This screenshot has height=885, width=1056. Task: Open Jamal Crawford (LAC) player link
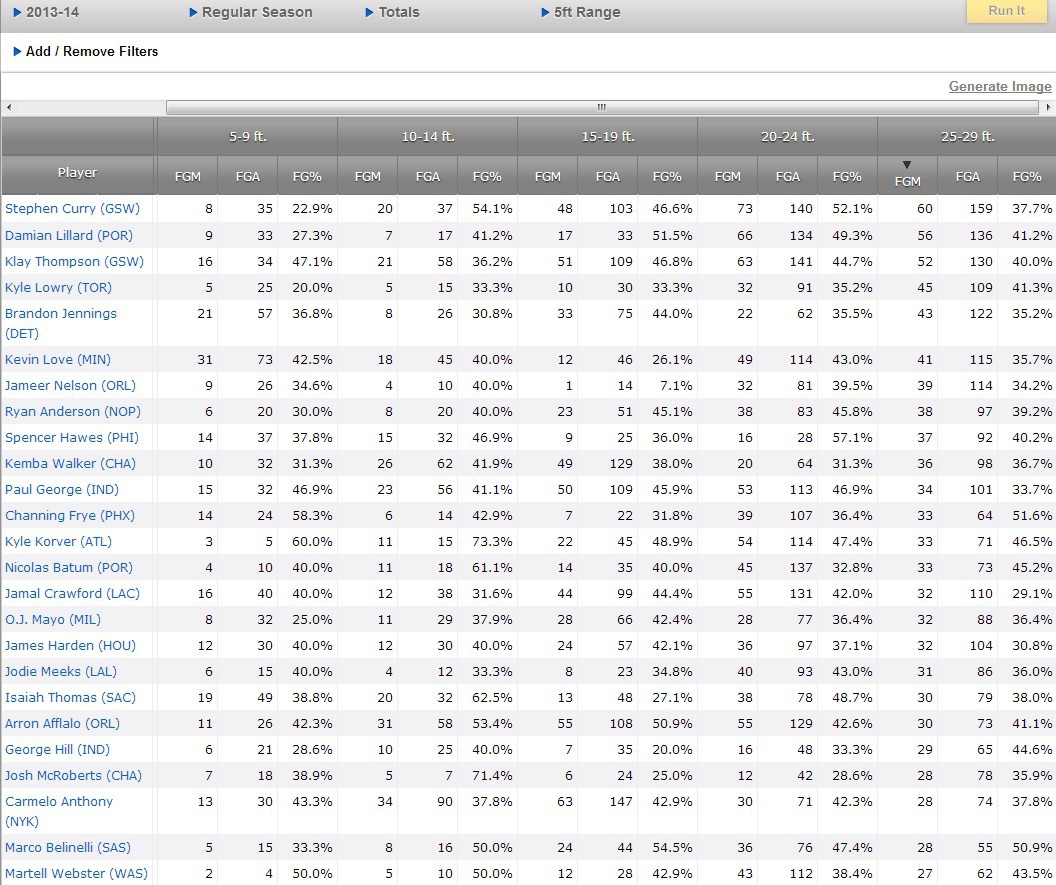click(x=72, y=593)
